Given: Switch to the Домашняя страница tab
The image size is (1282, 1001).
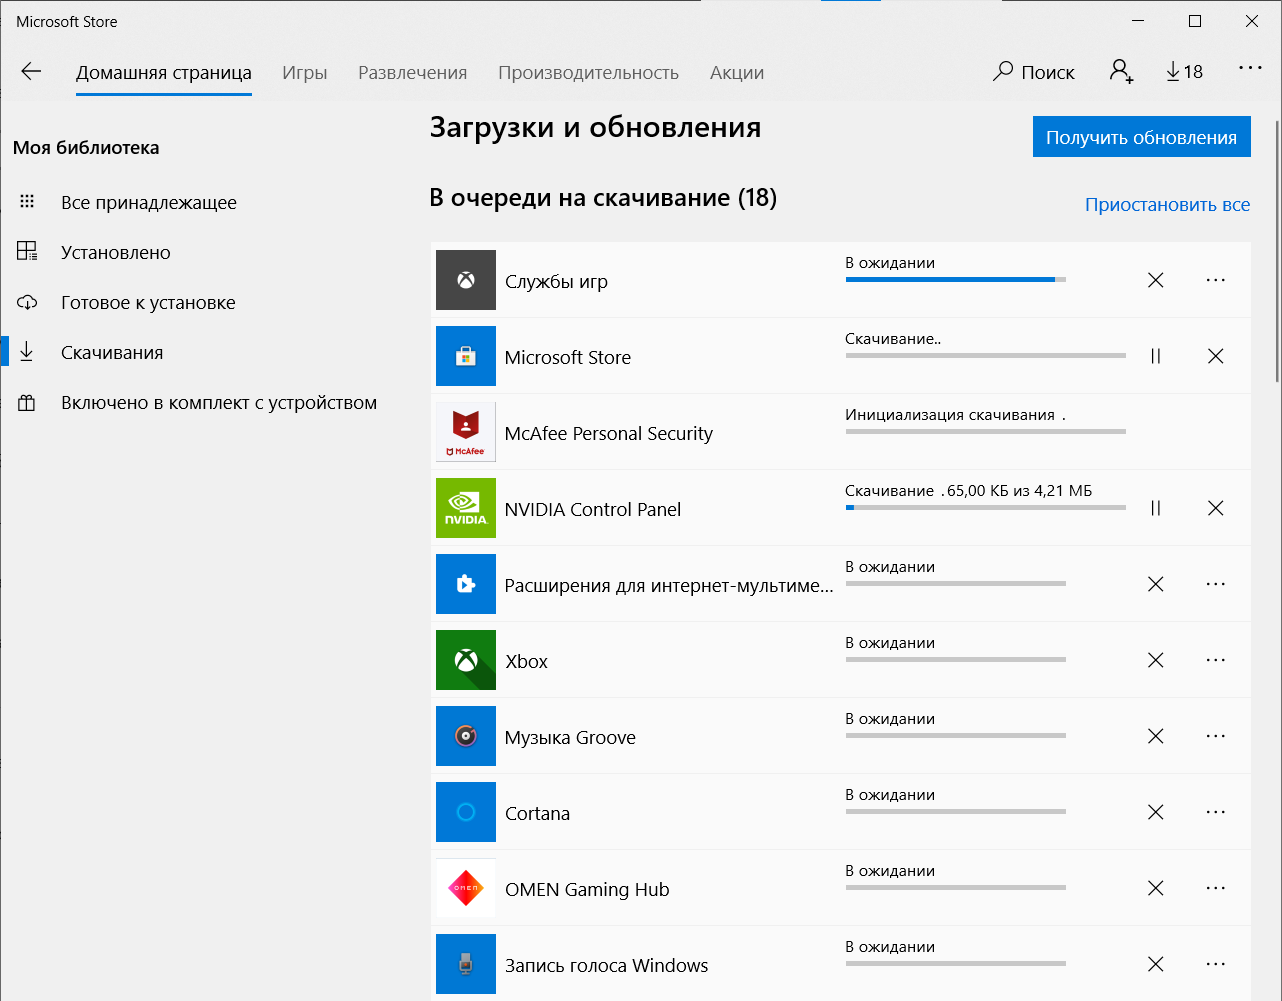Looking at the screenshot, I should click(164, 72).
